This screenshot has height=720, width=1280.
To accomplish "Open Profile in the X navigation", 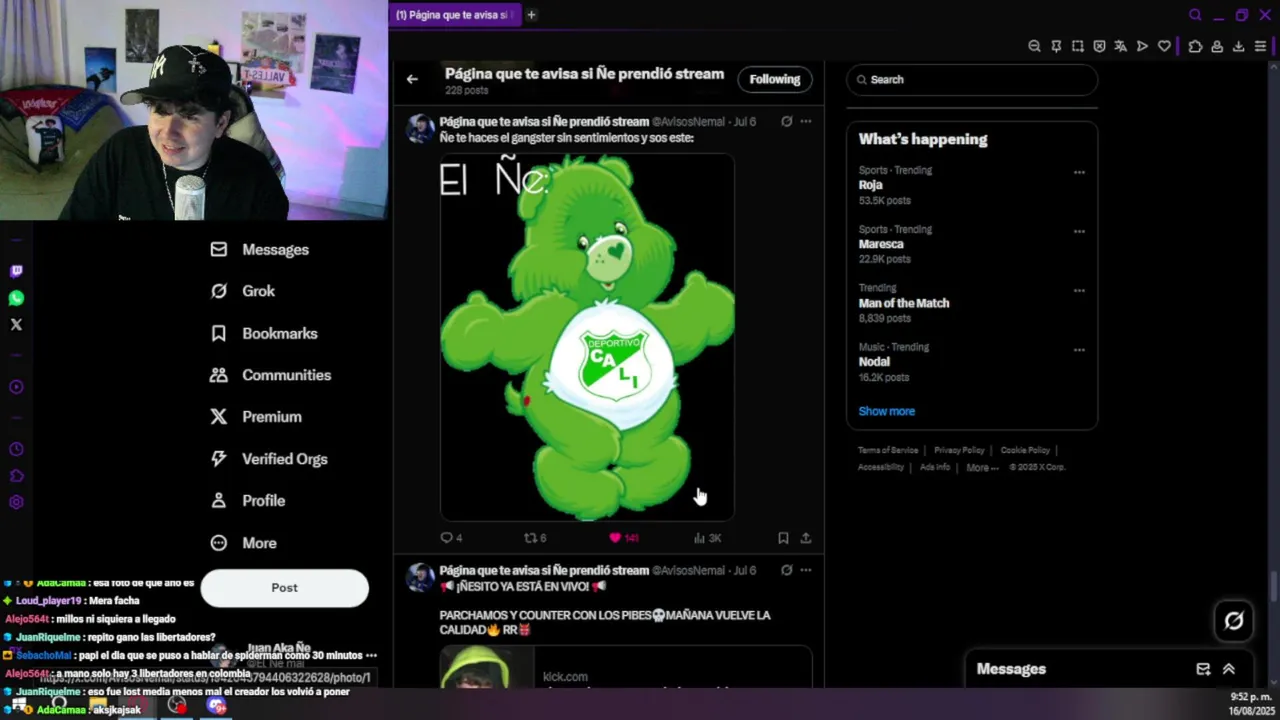I will [247, 501].
